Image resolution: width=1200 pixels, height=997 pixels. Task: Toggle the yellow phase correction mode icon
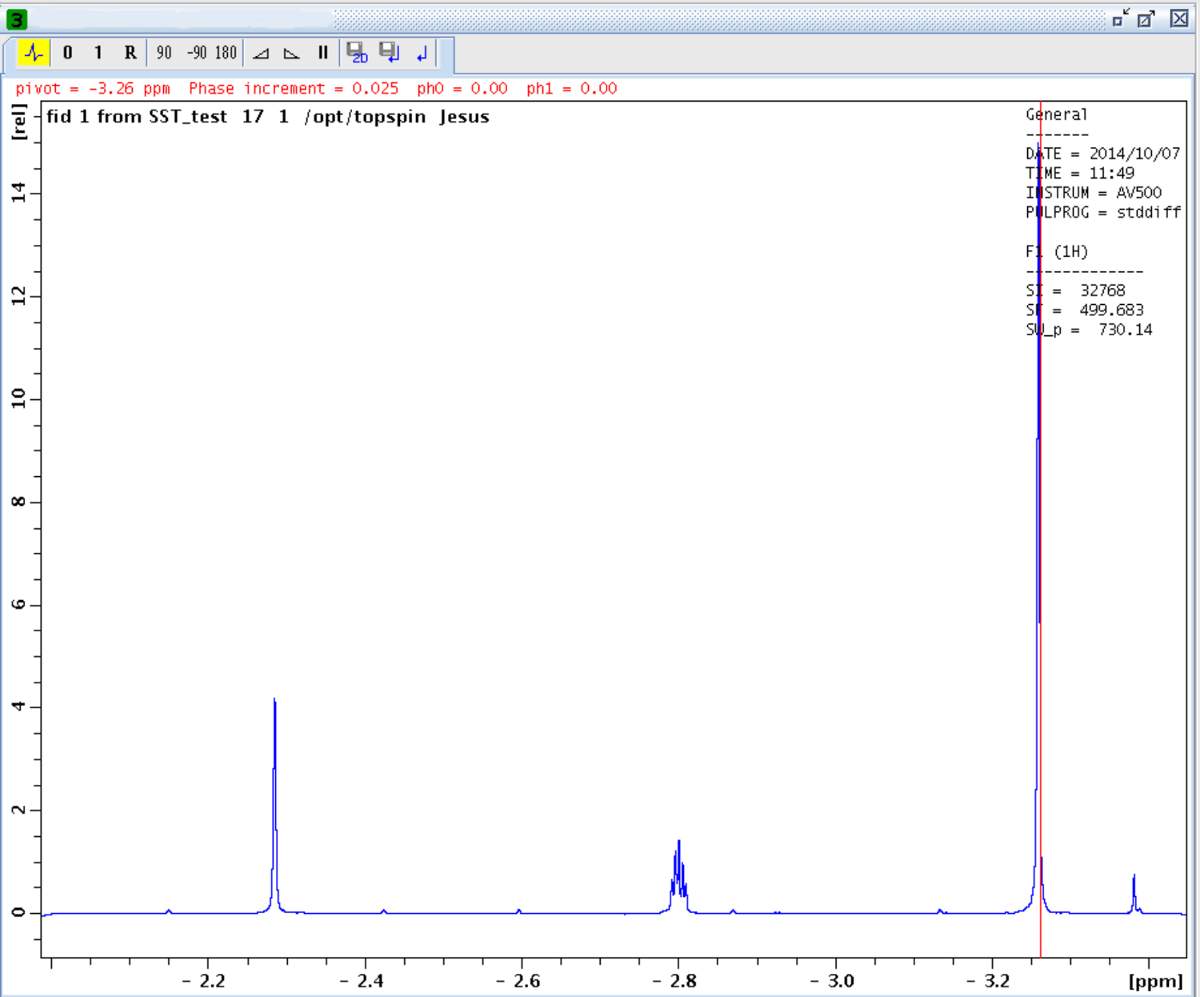click(34, 52)
